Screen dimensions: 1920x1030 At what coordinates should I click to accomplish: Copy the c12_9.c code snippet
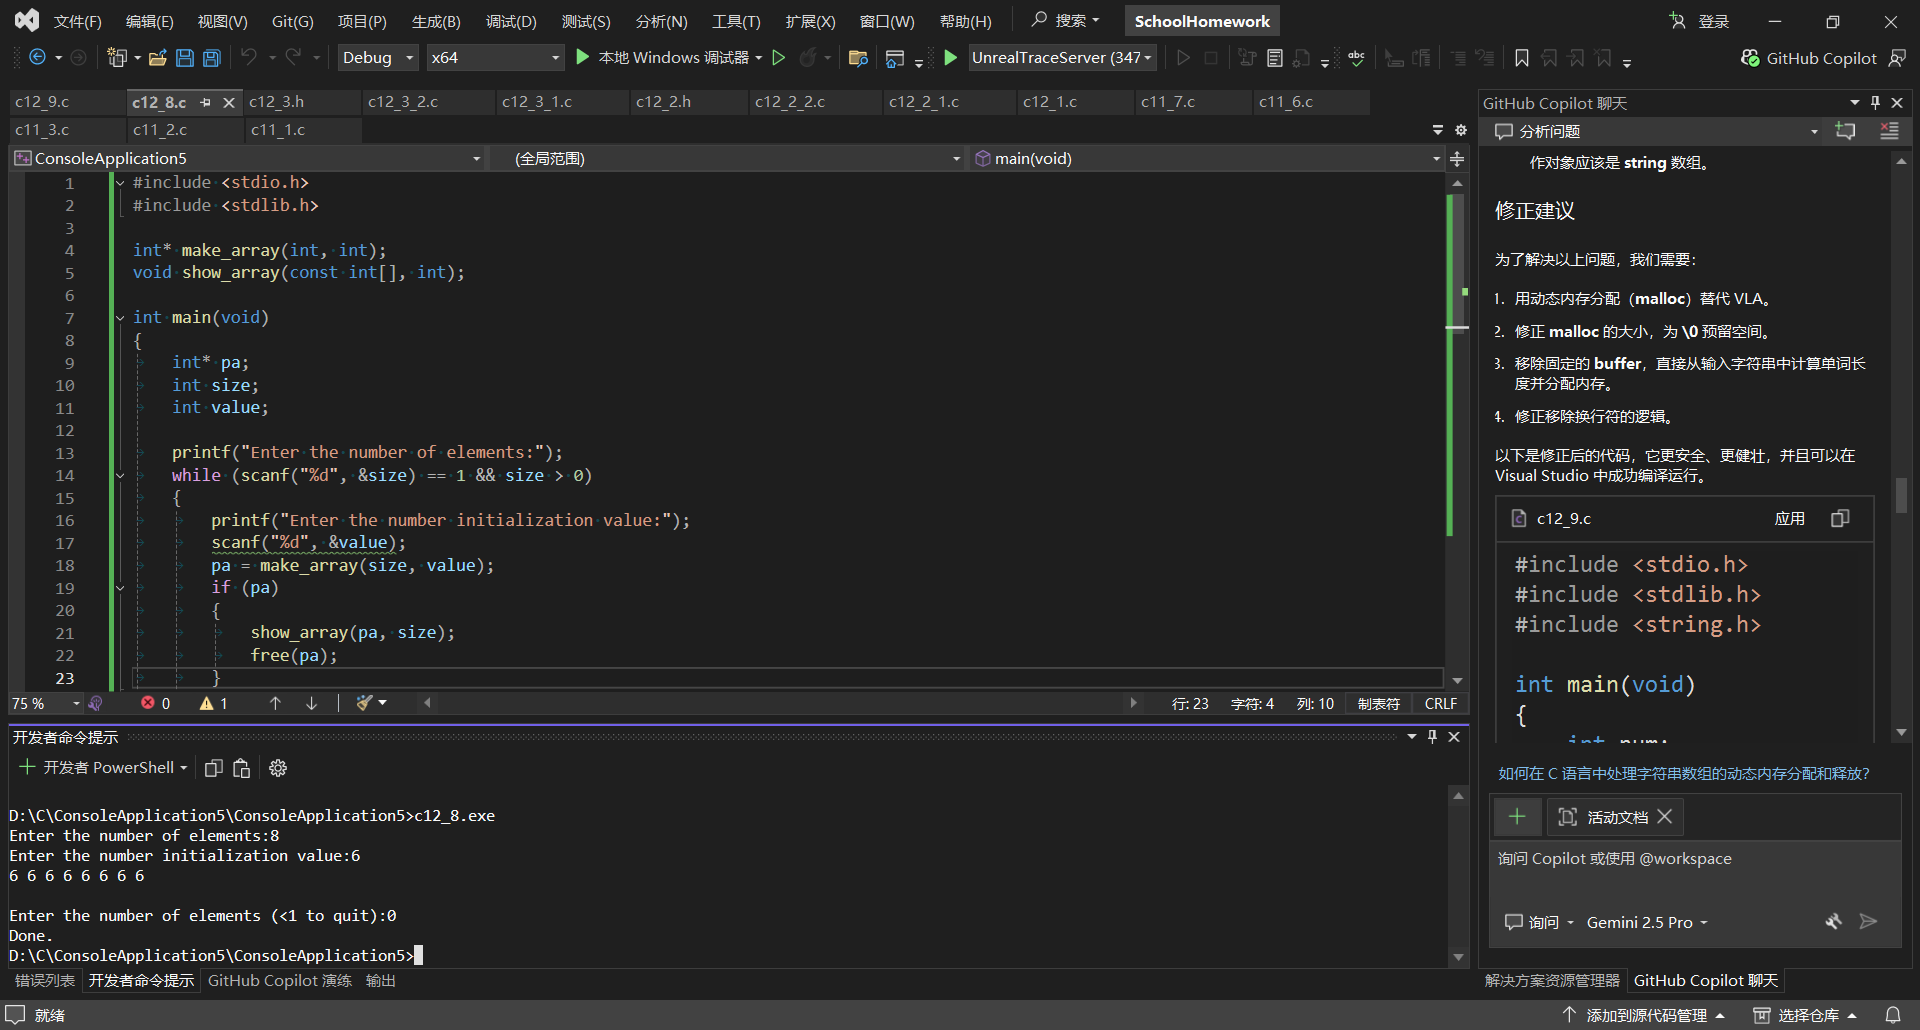[1840, 518]
